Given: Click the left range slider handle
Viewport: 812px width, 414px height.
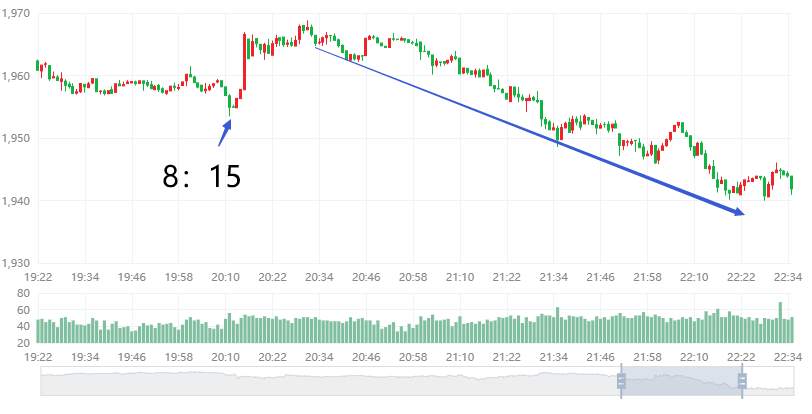Looking at the screenshot, I should (x=621, y=381).
